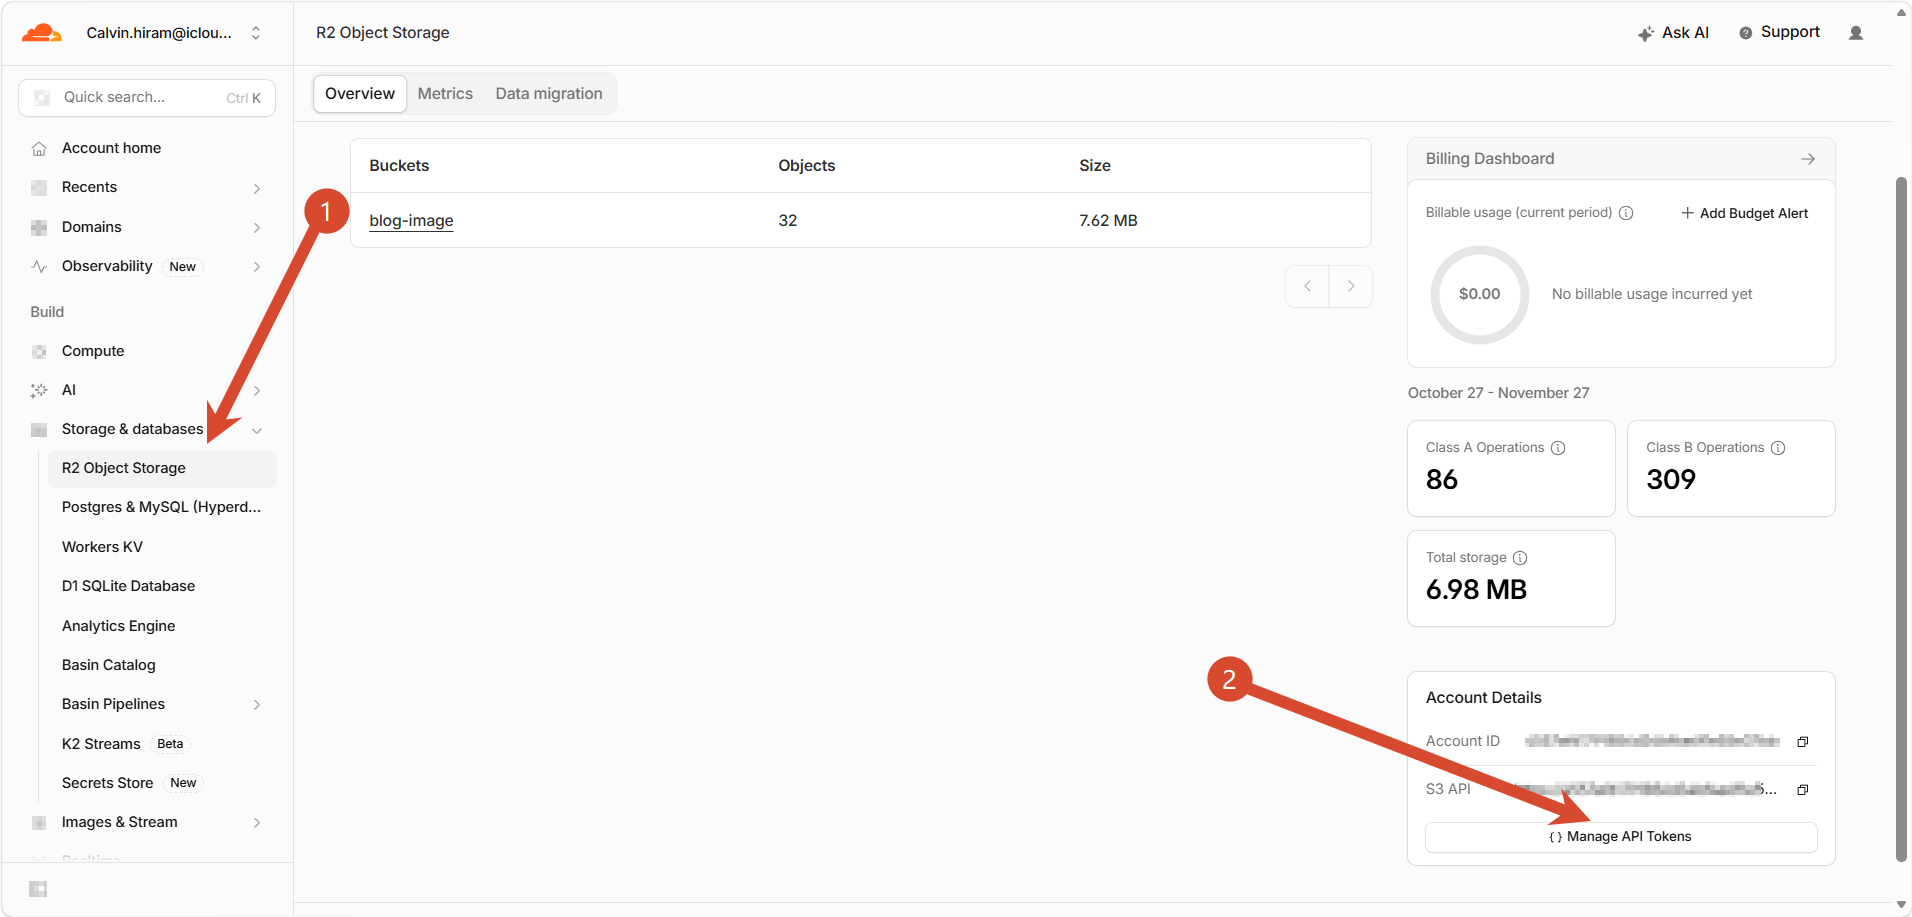Image resolution: width=1912 pixels, height=917 pixels.
Task: Open the Data migration tab
Action: click(x=549, y=94)
